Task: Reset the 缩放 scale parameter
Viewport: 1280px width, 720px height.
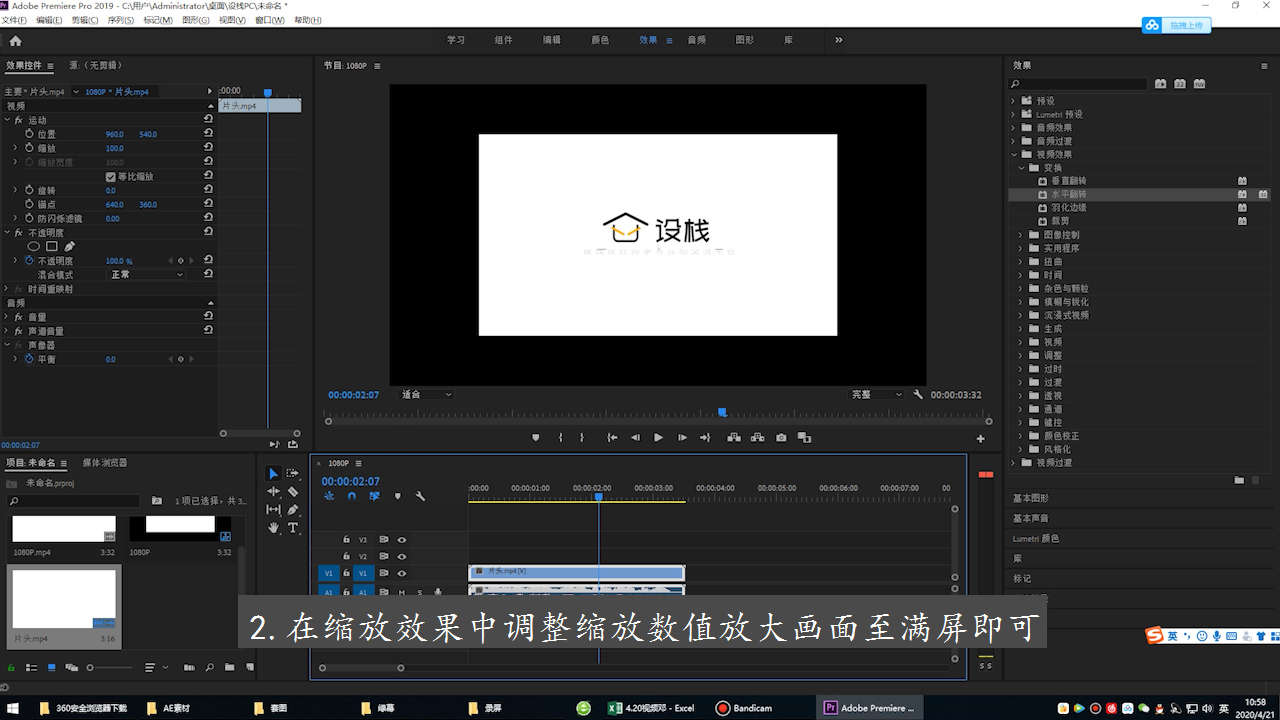Action: (x=208, y=148)
